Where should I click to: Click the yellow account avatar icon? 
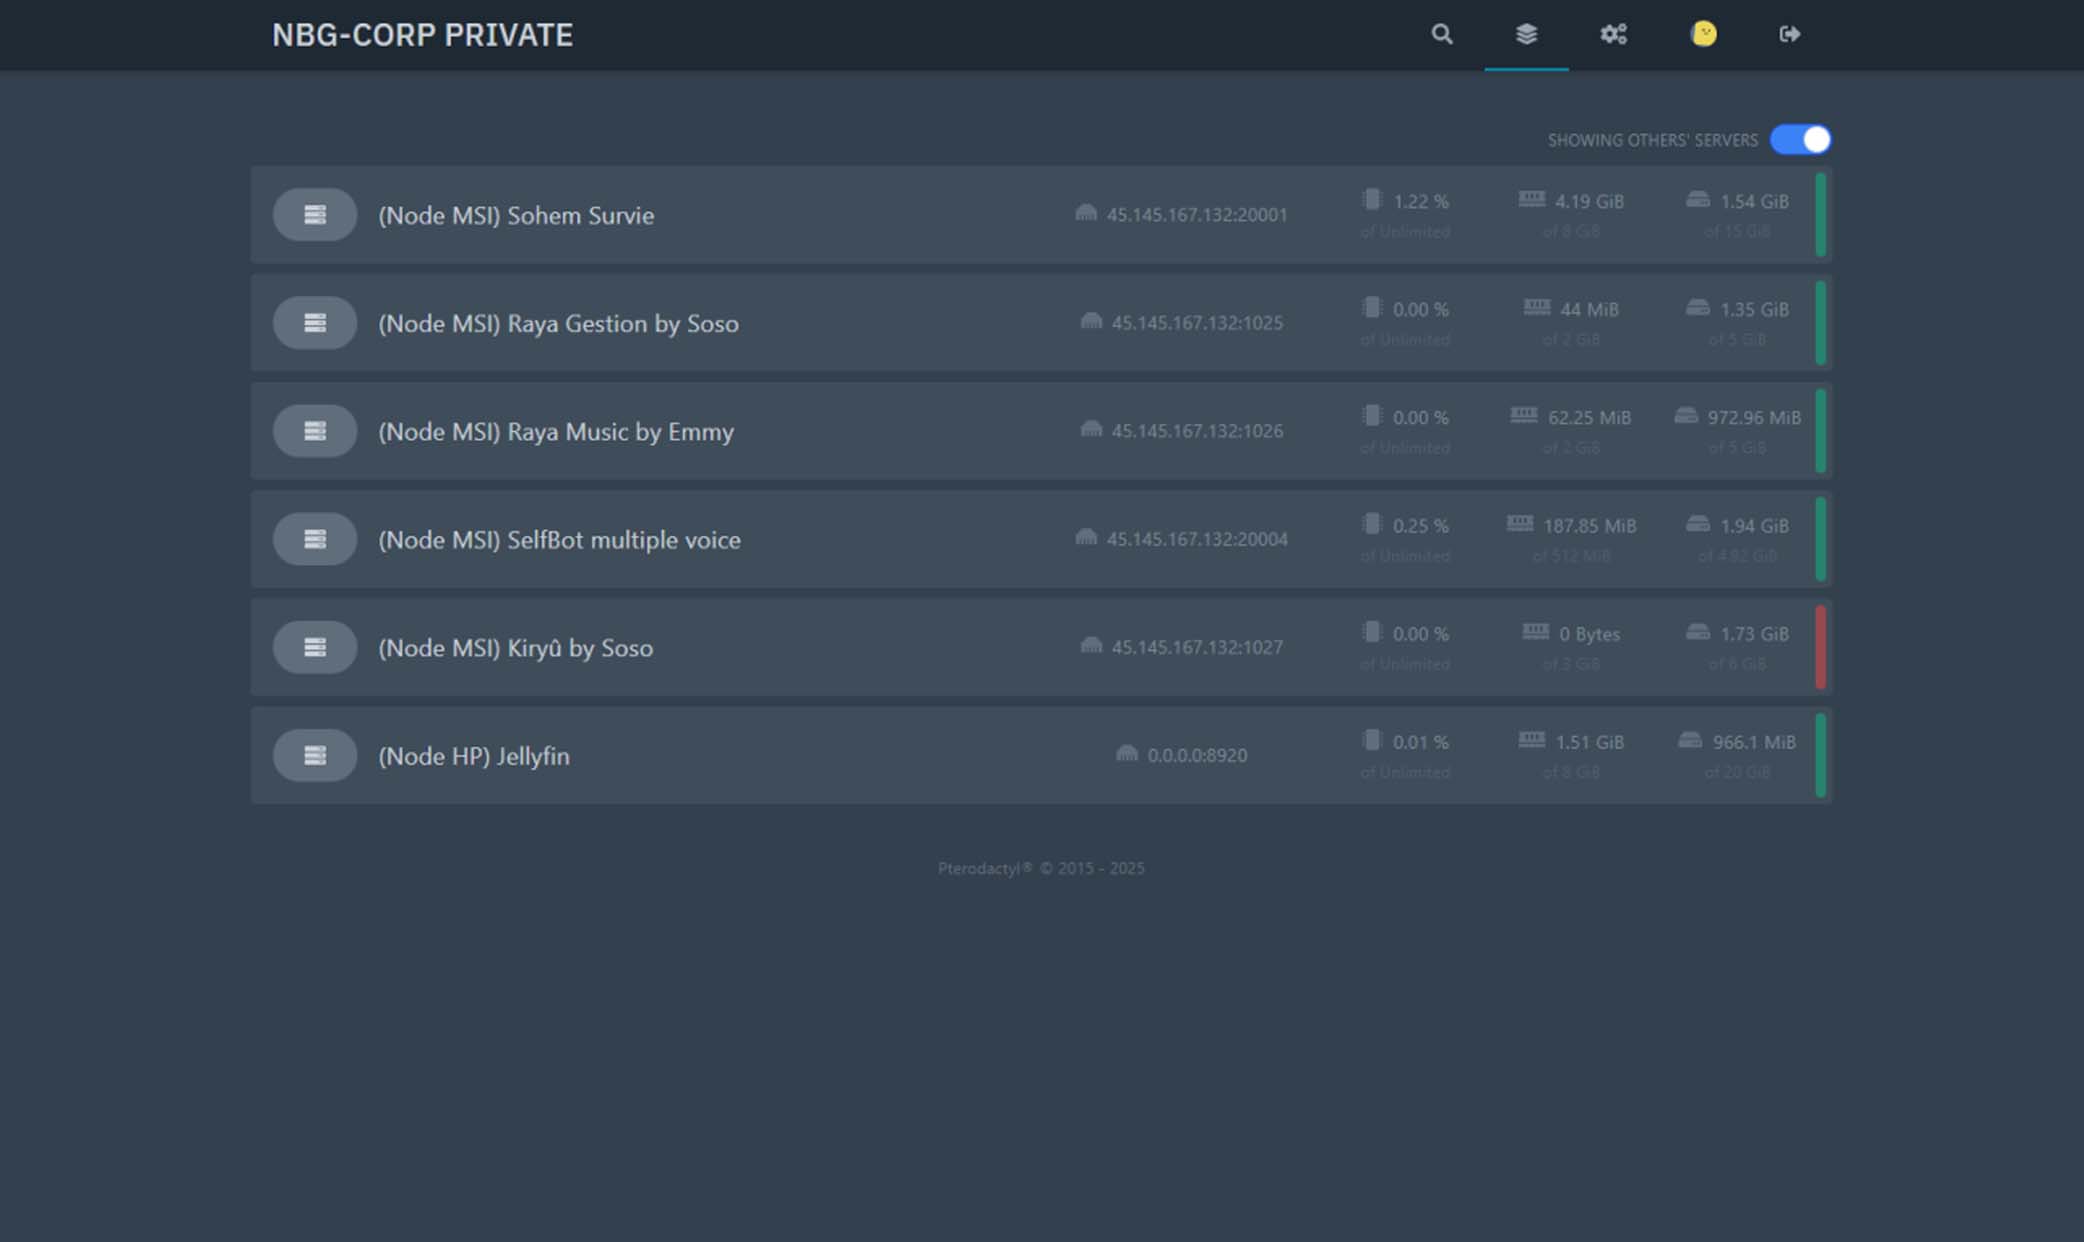[x=1703, y=34]
